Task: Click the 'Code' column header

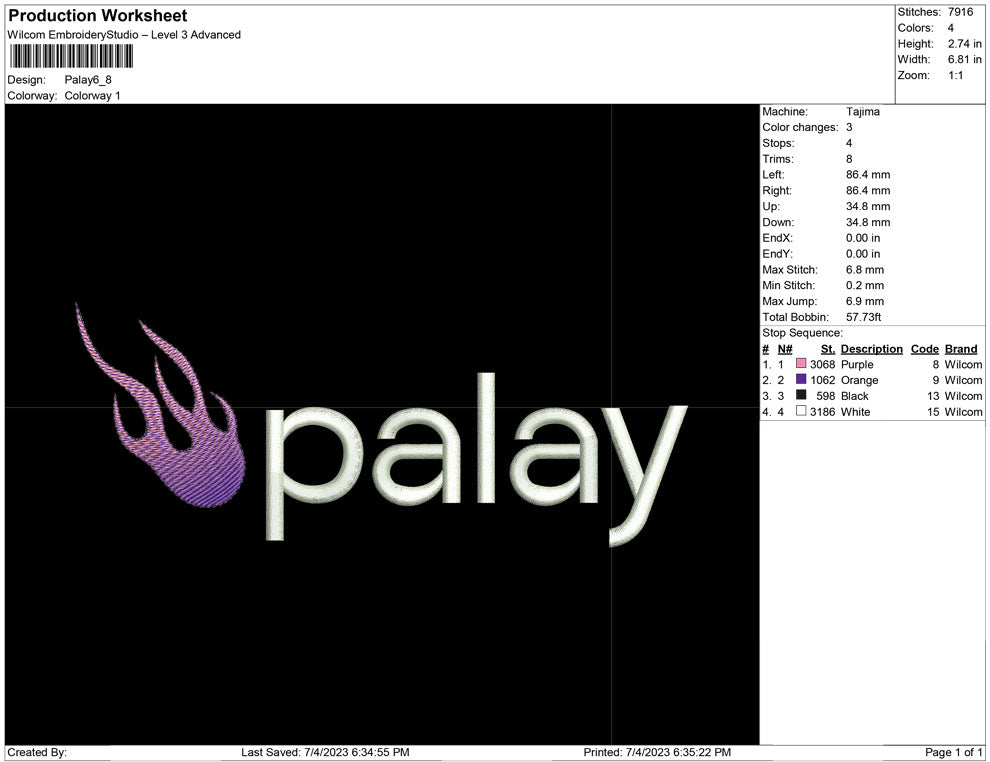Action: [x=924, y=348]
